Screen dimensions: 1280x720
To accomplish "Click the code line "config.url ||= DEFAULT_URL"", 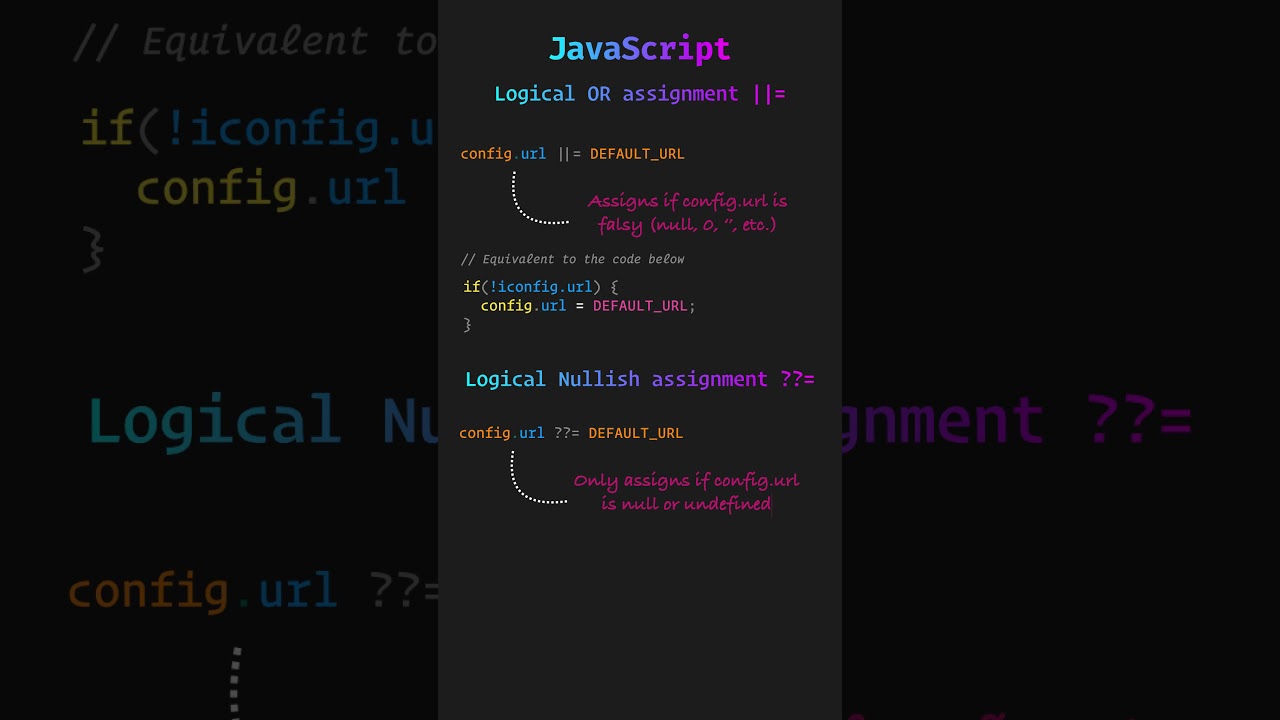I will pos(572,154).
